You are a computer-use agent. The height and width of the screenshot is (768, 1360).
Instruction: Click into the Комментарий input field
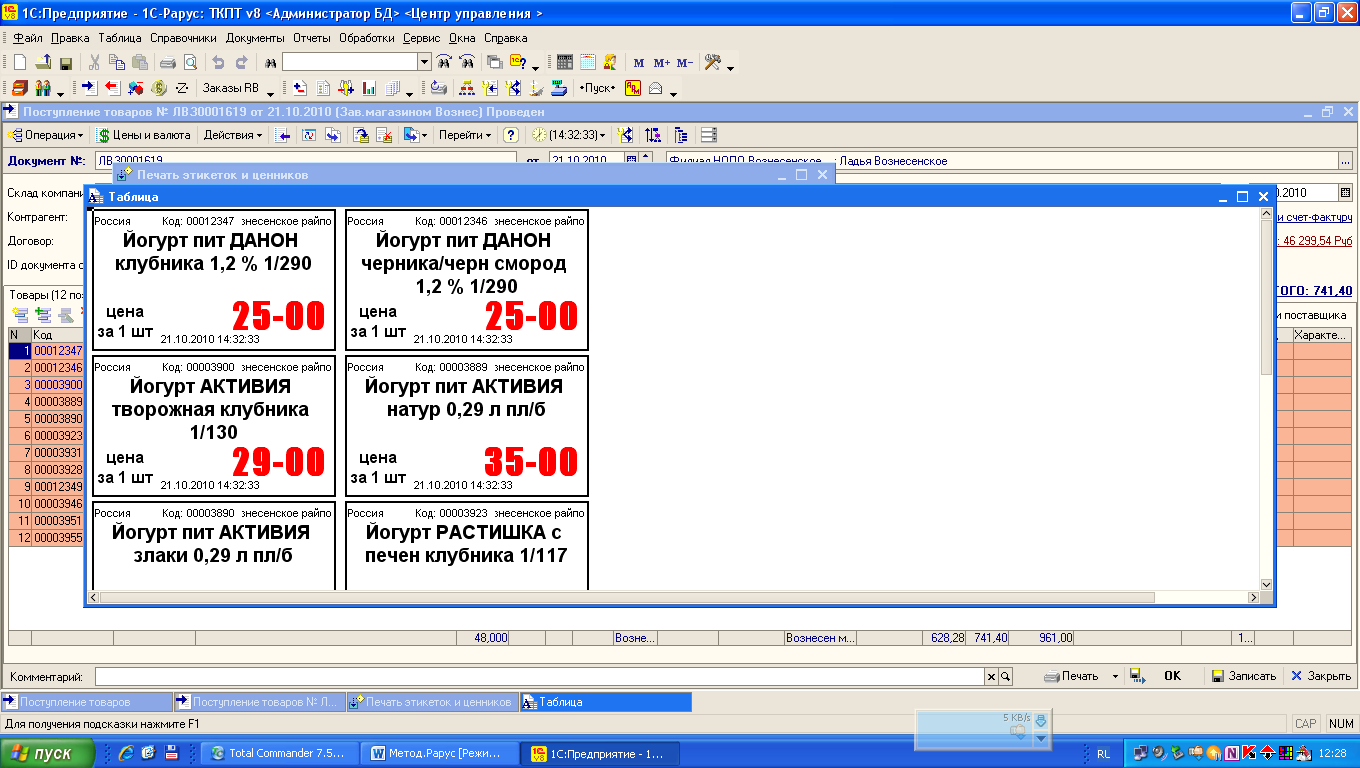[540, 677]
